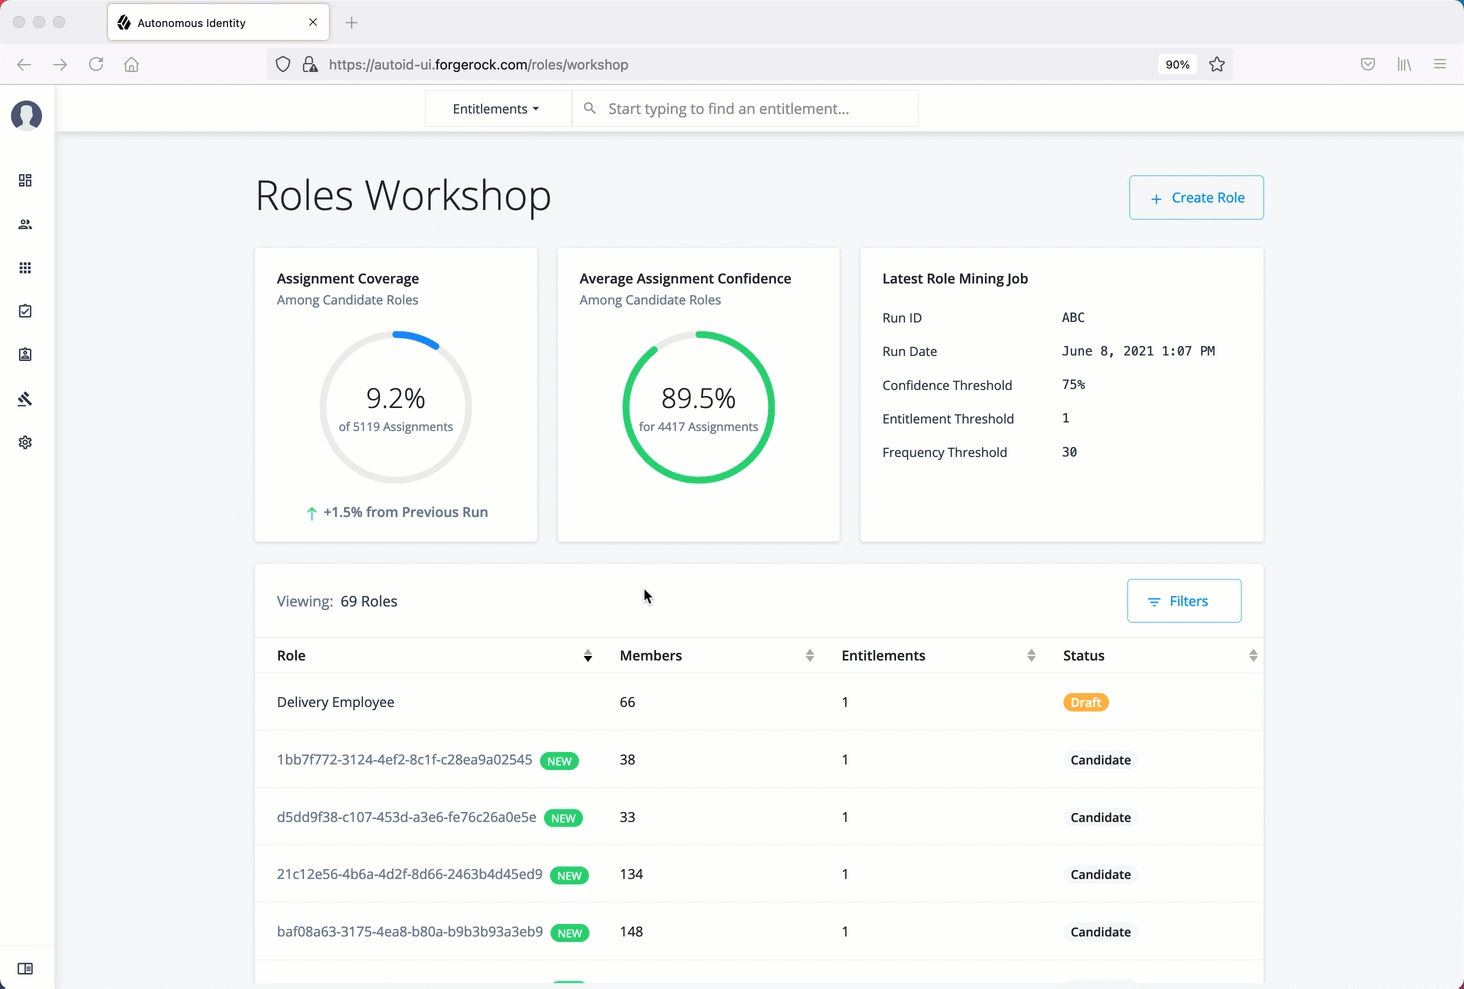Viewport: 1464px width, 989px height.
Task: Click the identities people icon in sidebar
Action: (x=25, y=225)
